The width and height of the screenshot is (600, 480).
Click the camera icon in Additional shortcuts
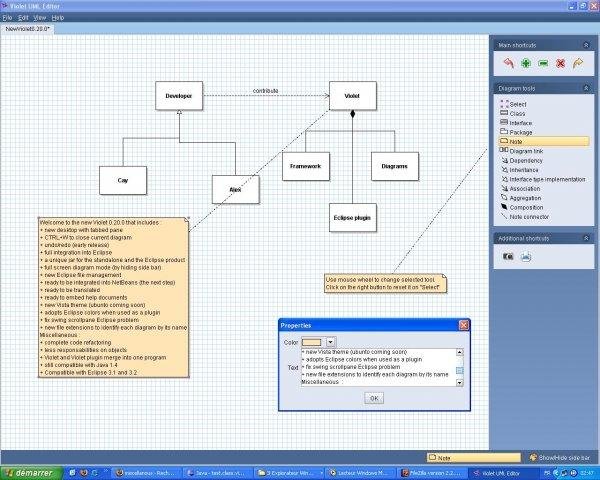tap(508, 256)
